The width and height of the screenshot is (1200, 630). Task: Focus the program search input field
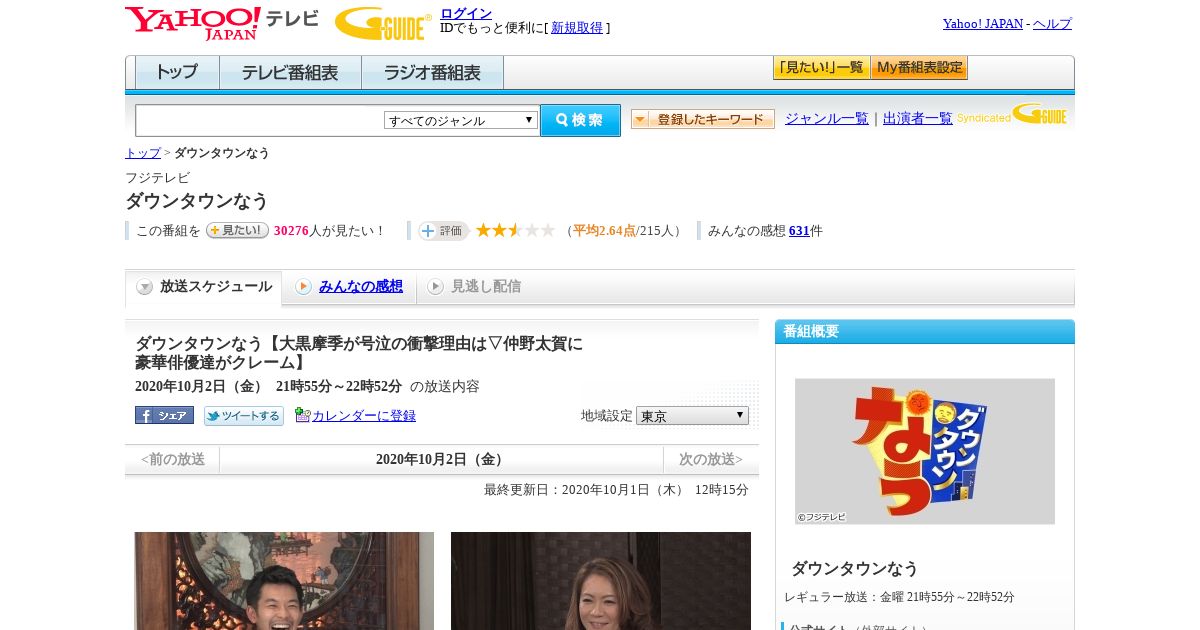coord(260,120)
